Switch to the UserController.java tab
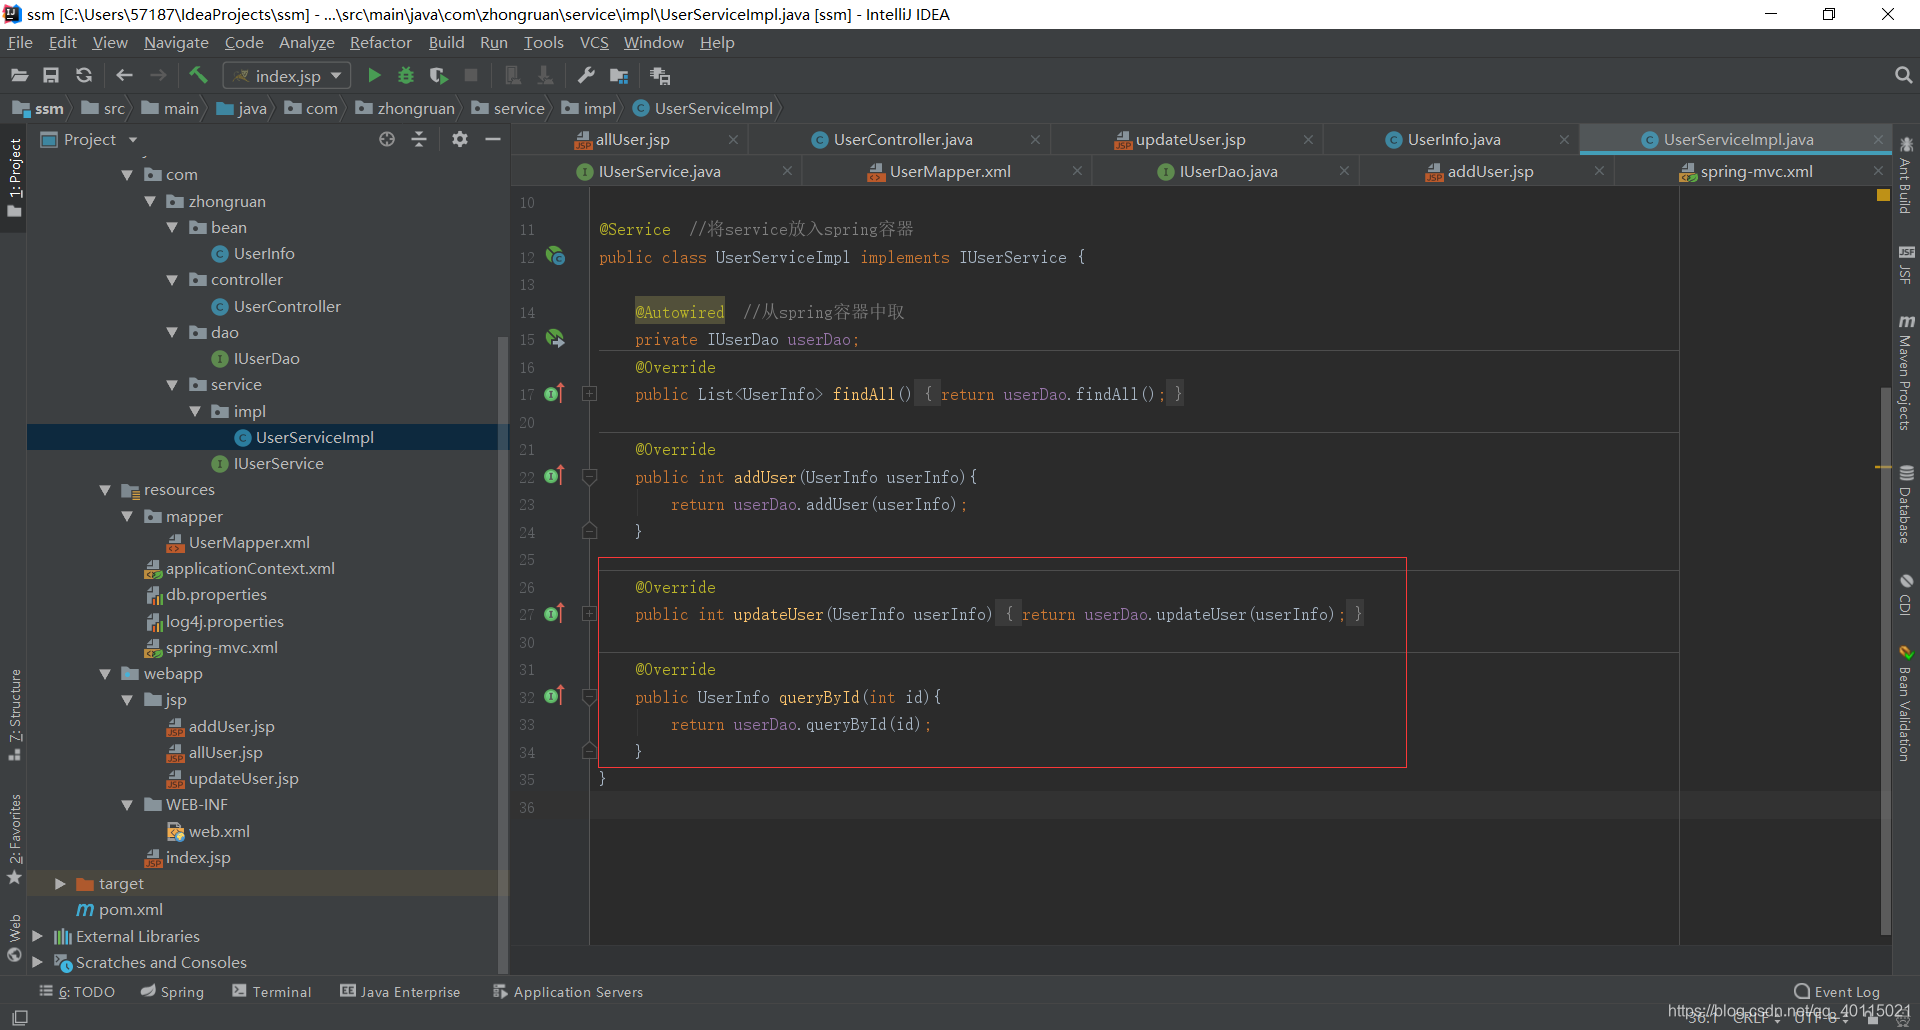This screenshot has height=1030, width=1920. coord(903,139)
